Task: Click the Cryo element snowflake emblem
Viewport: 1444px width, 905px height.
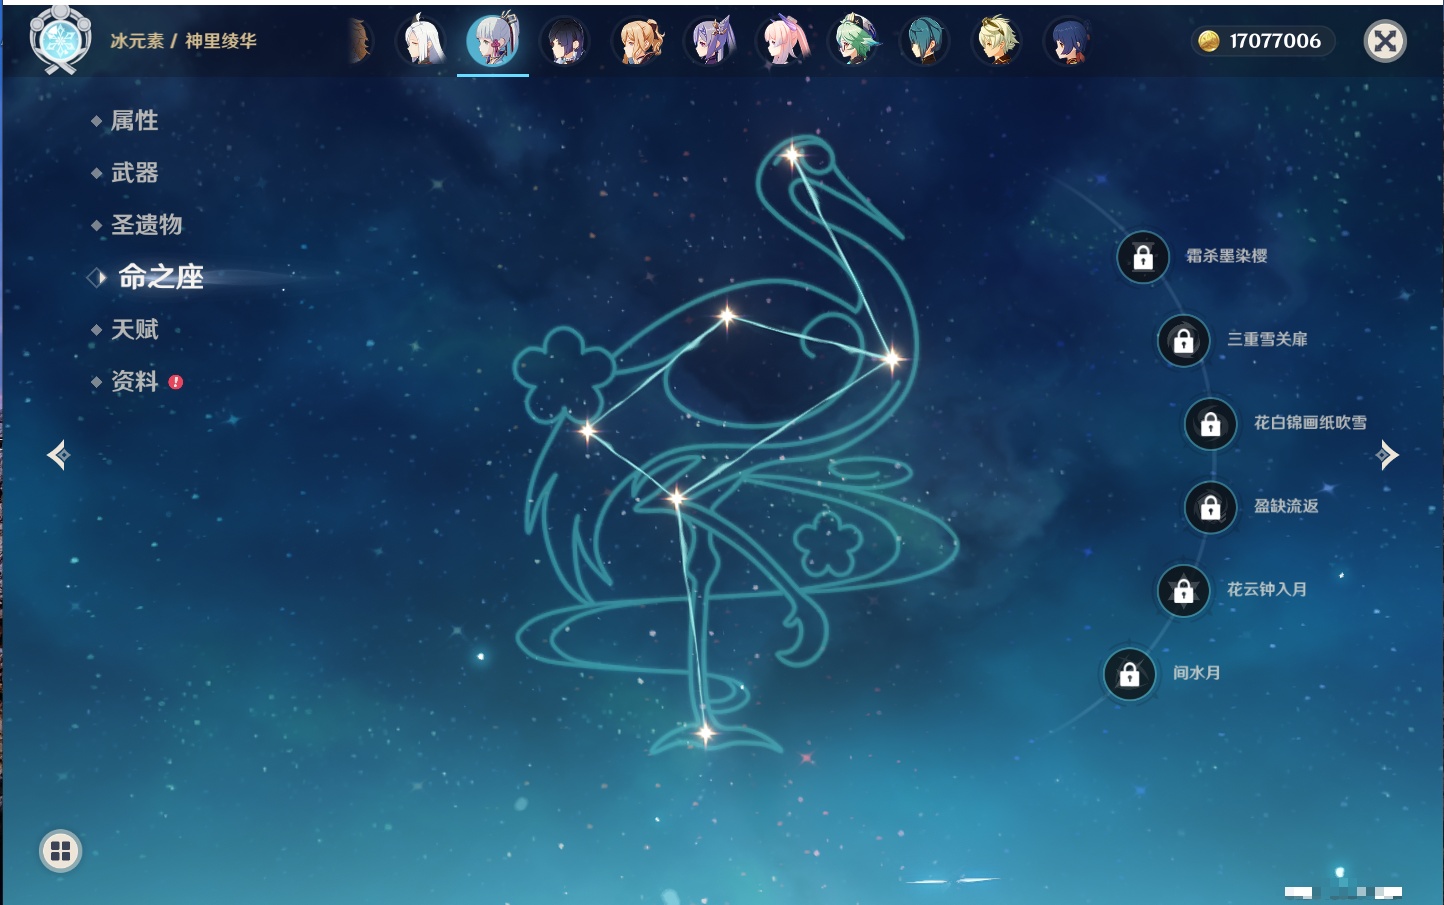Action: pos(60,41)
